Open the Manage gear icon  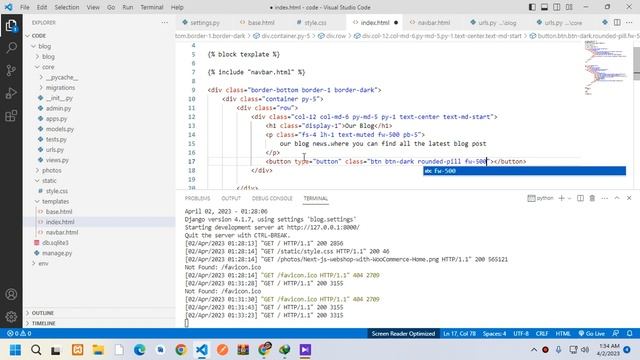tap(11, 316)
